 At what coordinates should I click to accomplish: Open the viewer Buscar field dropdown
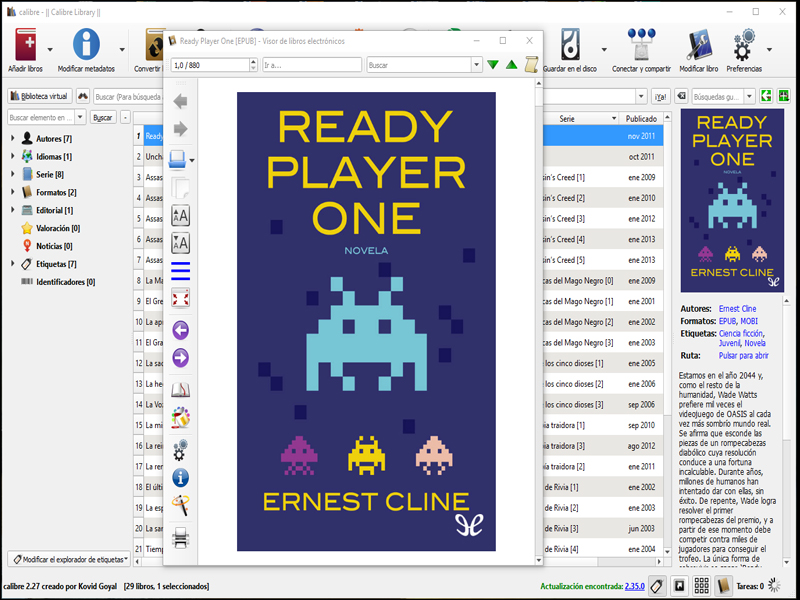point(477,65)
